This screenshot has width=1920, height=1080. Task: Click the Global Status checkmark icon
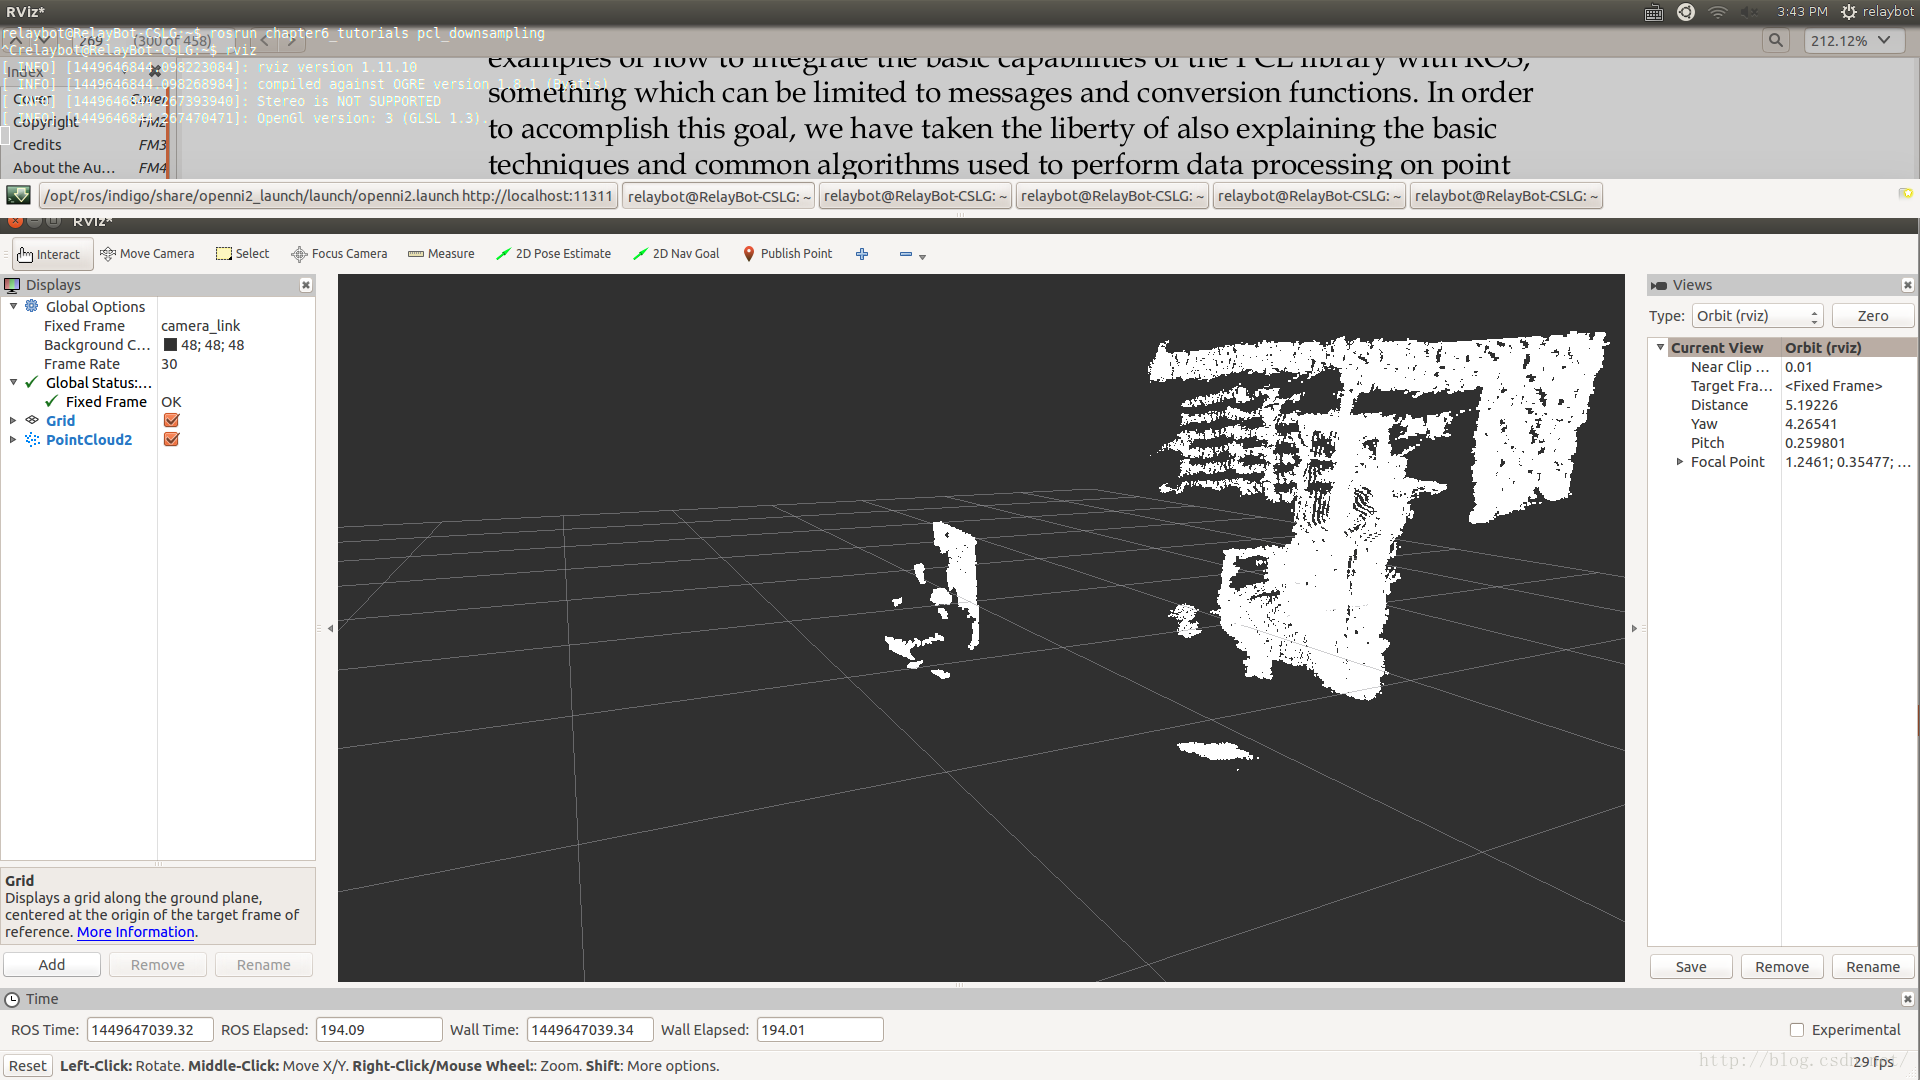(x=32, y=383)
